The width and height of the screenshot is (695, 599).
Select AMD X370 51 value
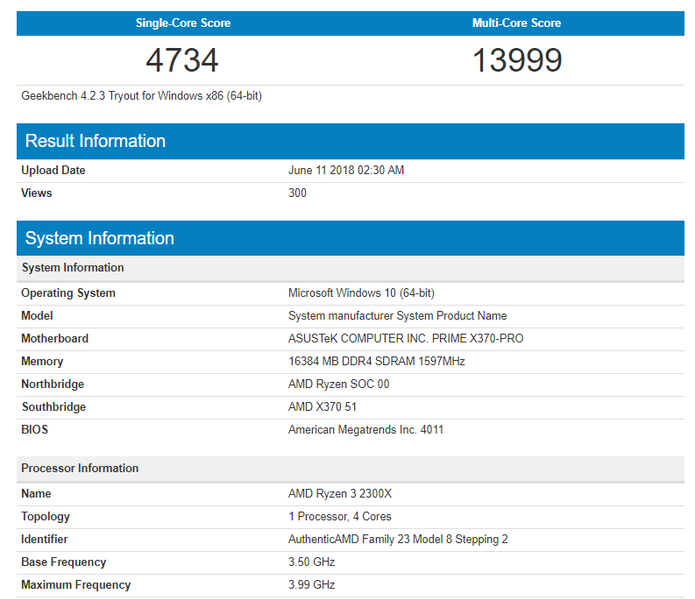[x=322, y=407]
